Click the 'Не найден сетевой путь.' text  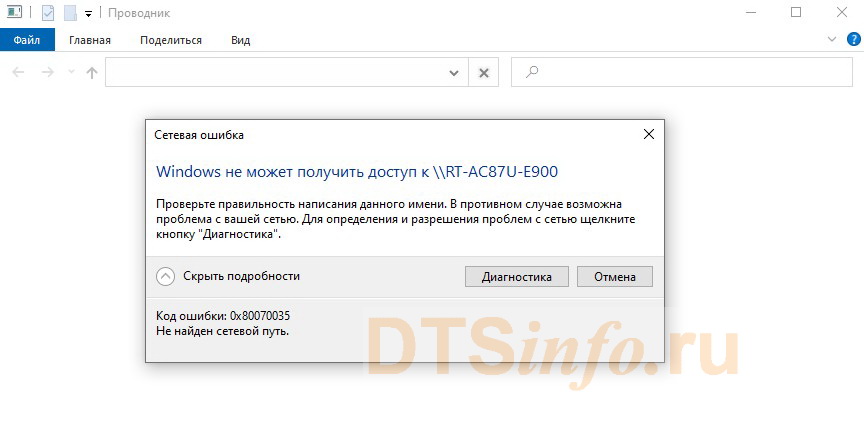coord(222,332)
